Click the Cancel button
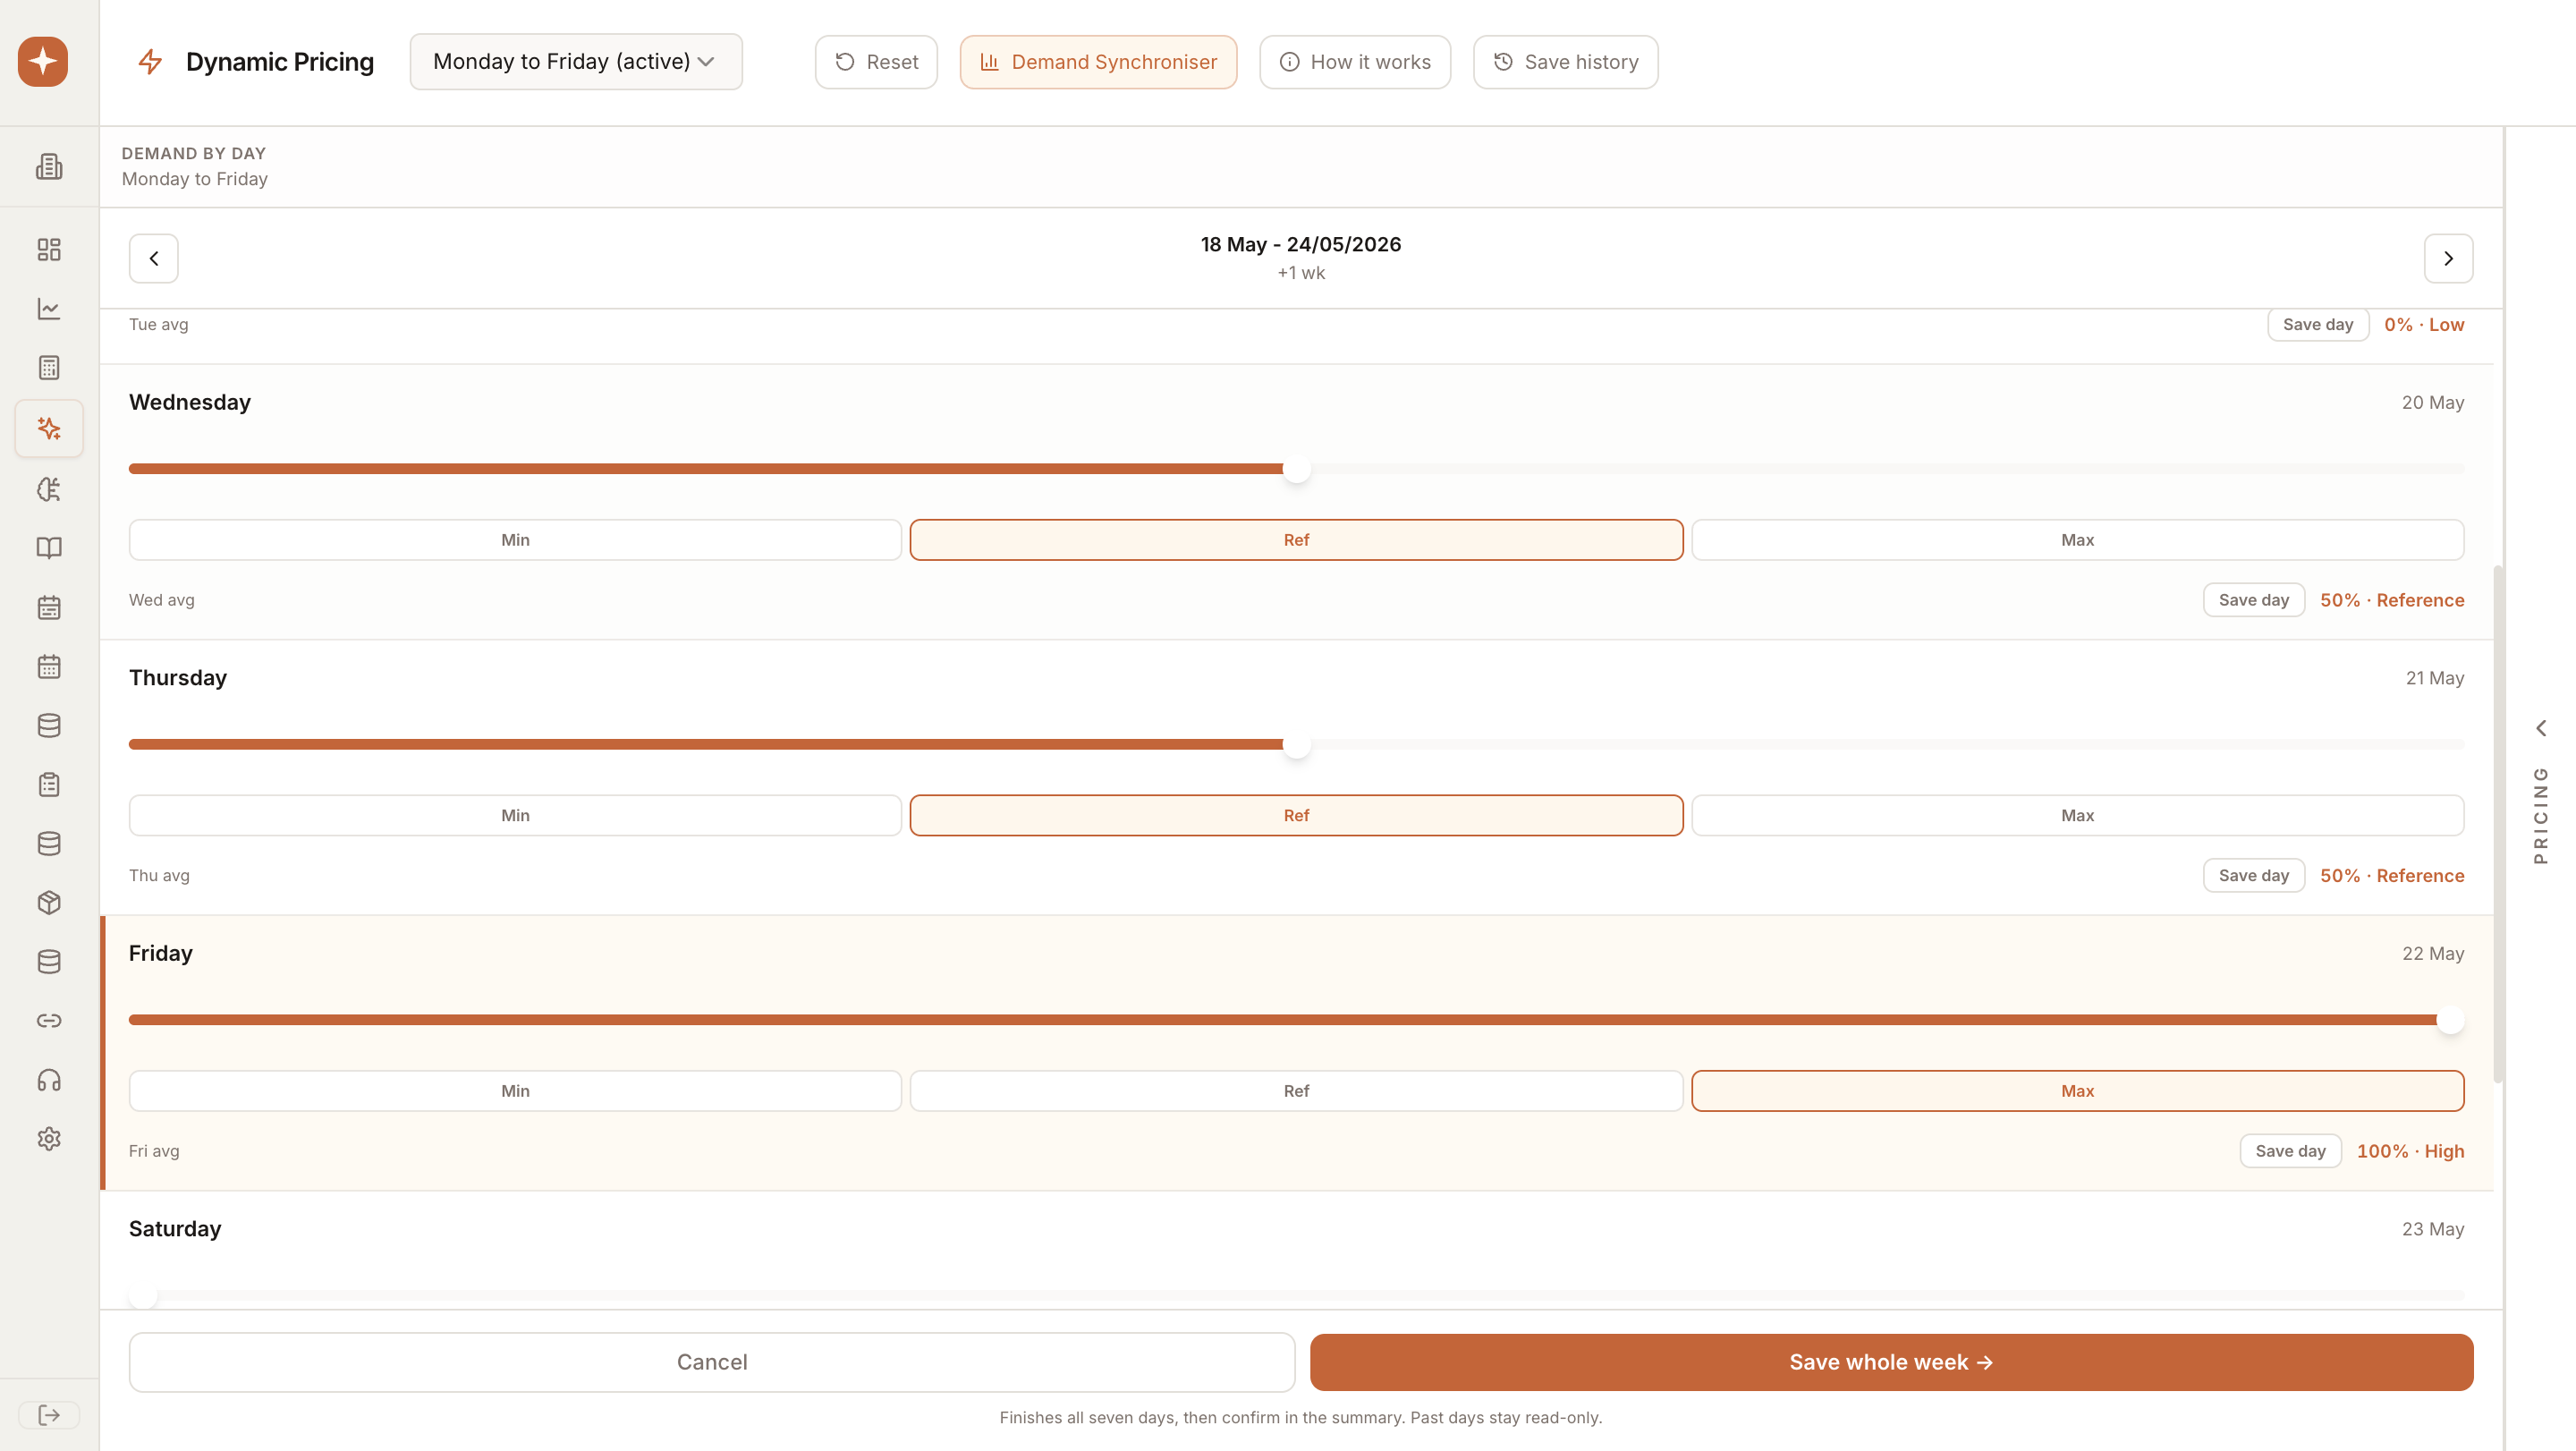The image size is (2576, 1451). (x=712, y=1362)
